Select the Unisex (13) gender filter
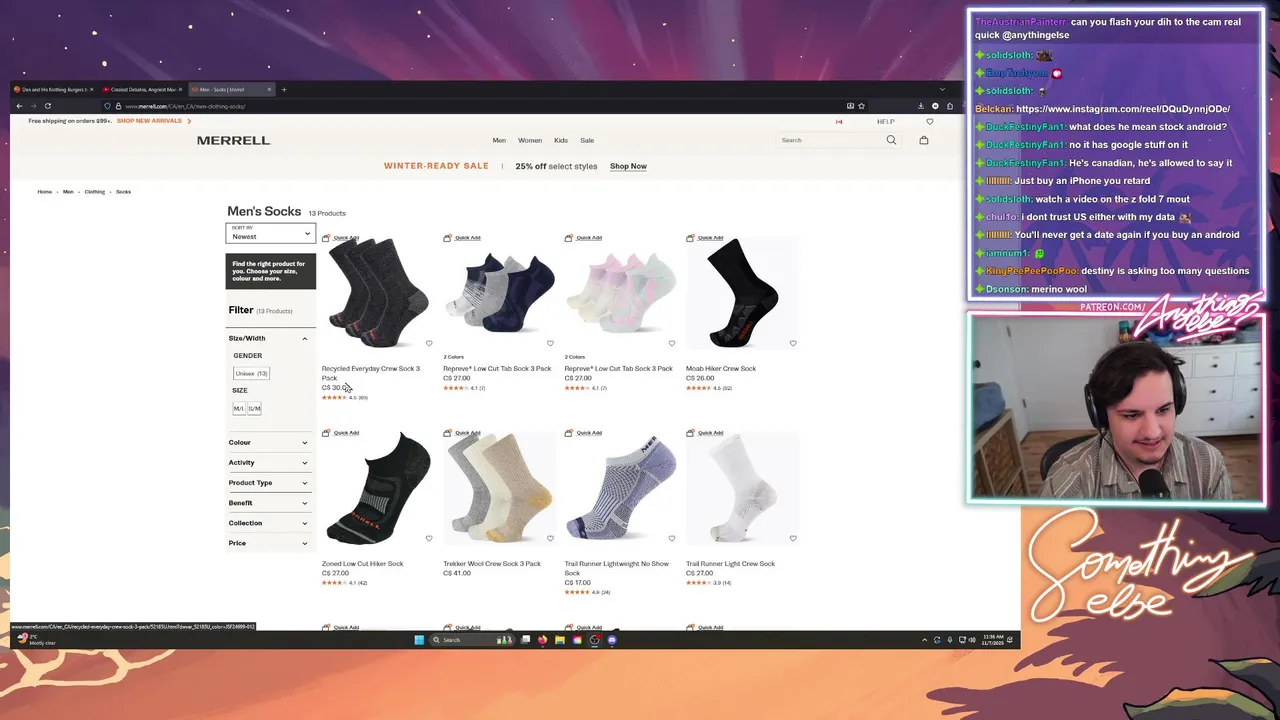Screen dimensions: 1280x720 click(252, 373)
